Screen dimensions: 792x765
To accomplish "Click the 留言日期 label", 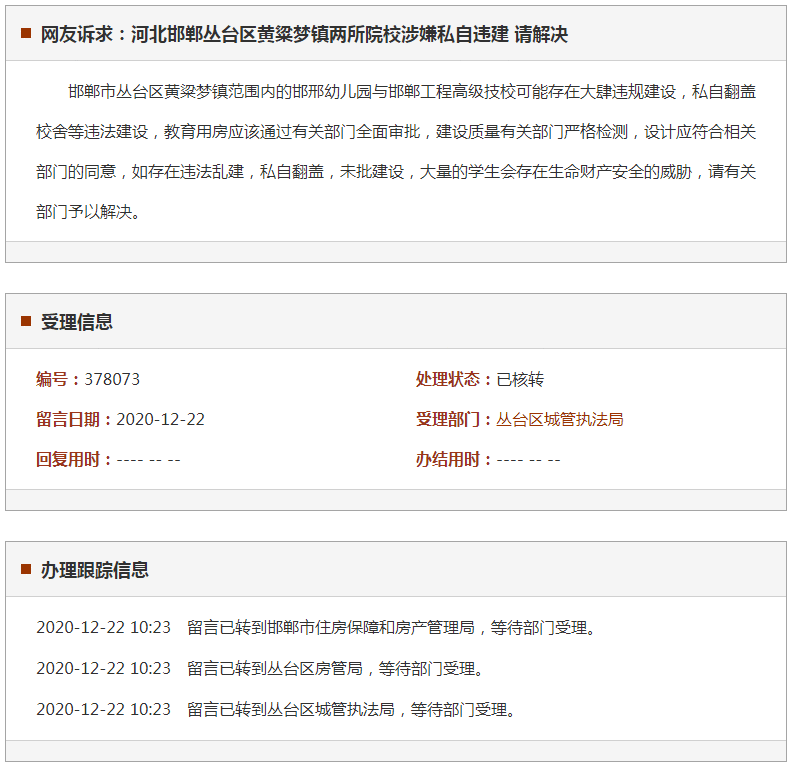I will (x=74, y=420).
